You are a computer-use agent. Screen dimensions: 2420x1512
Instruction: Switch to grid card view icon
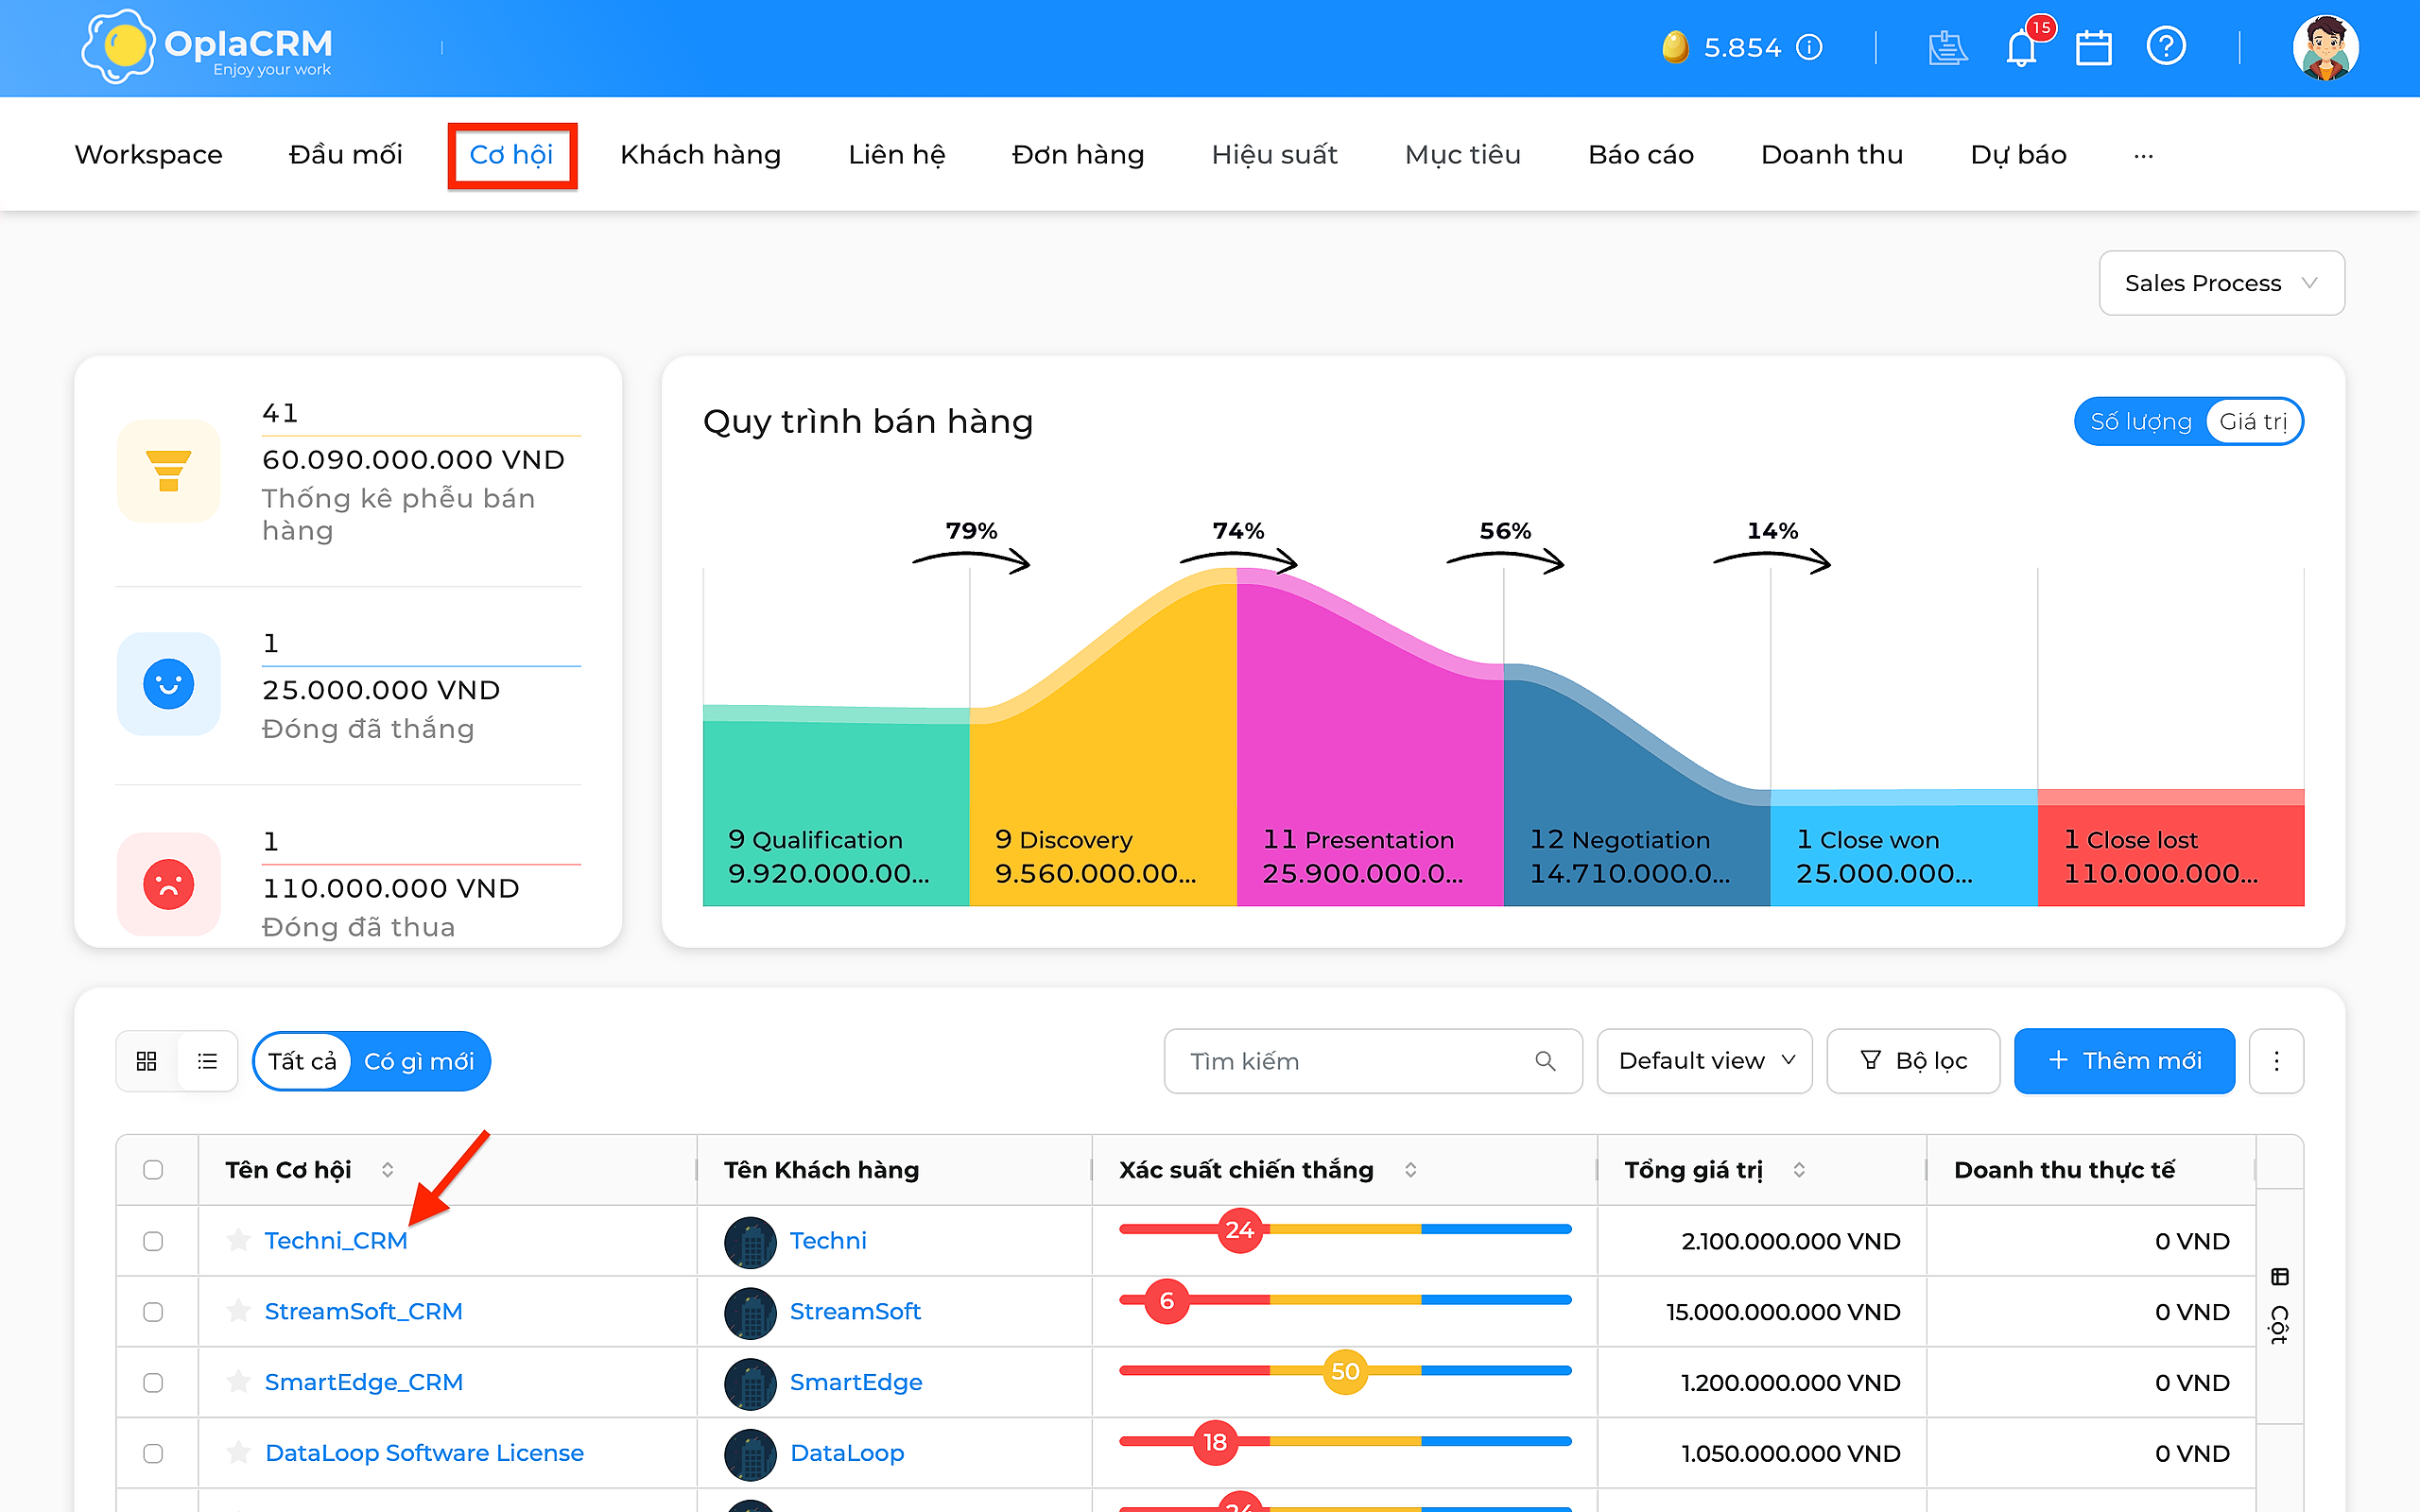(x=147, y=1061)
